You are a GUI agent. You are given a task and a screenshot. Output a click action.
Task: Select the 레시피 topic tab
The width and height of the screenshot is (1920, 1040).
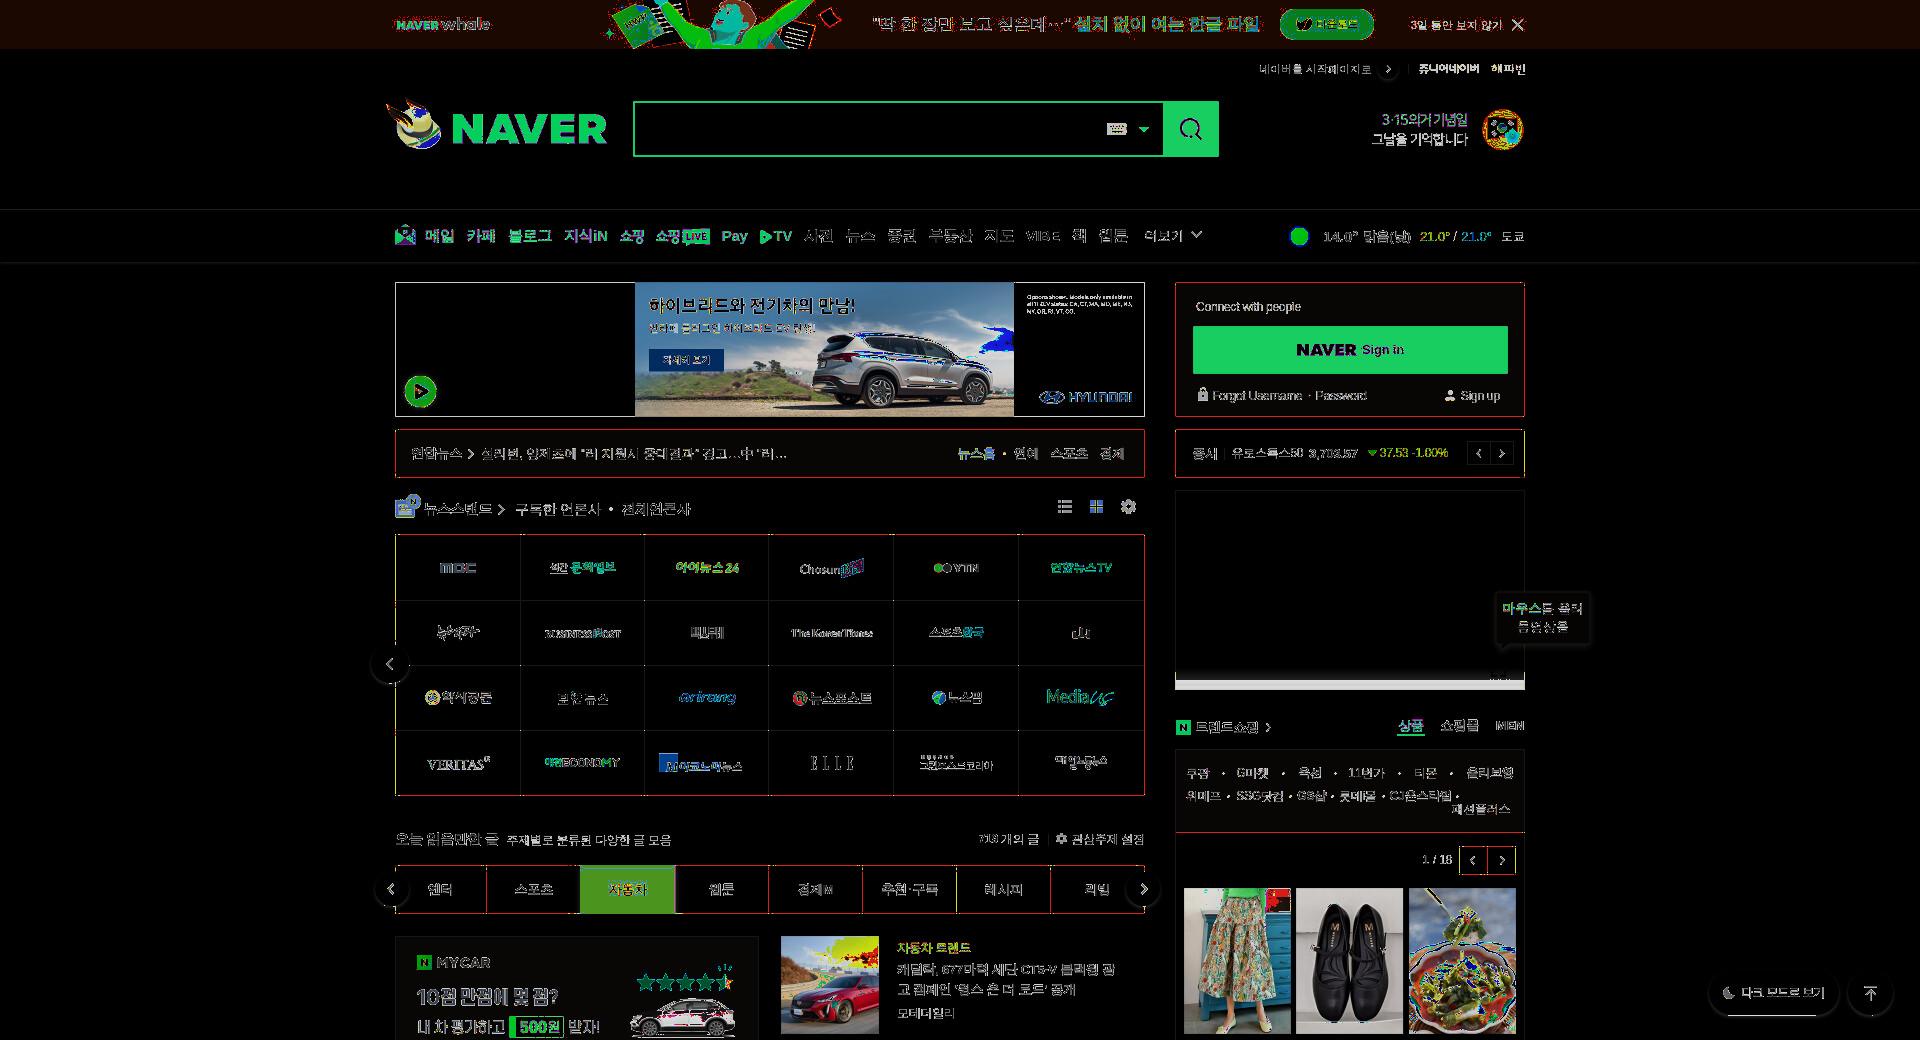pos(1003,889)
